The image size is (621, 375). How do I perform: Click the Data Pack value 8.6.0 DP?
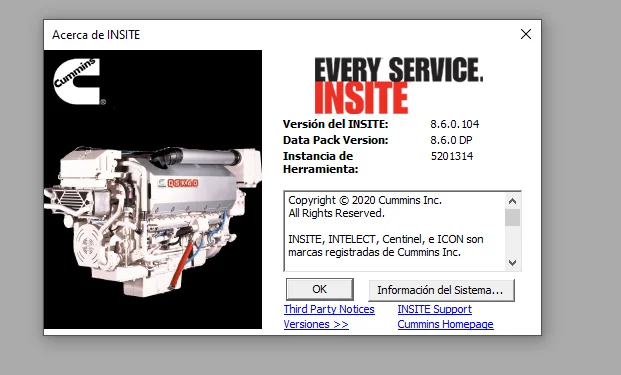451,140
